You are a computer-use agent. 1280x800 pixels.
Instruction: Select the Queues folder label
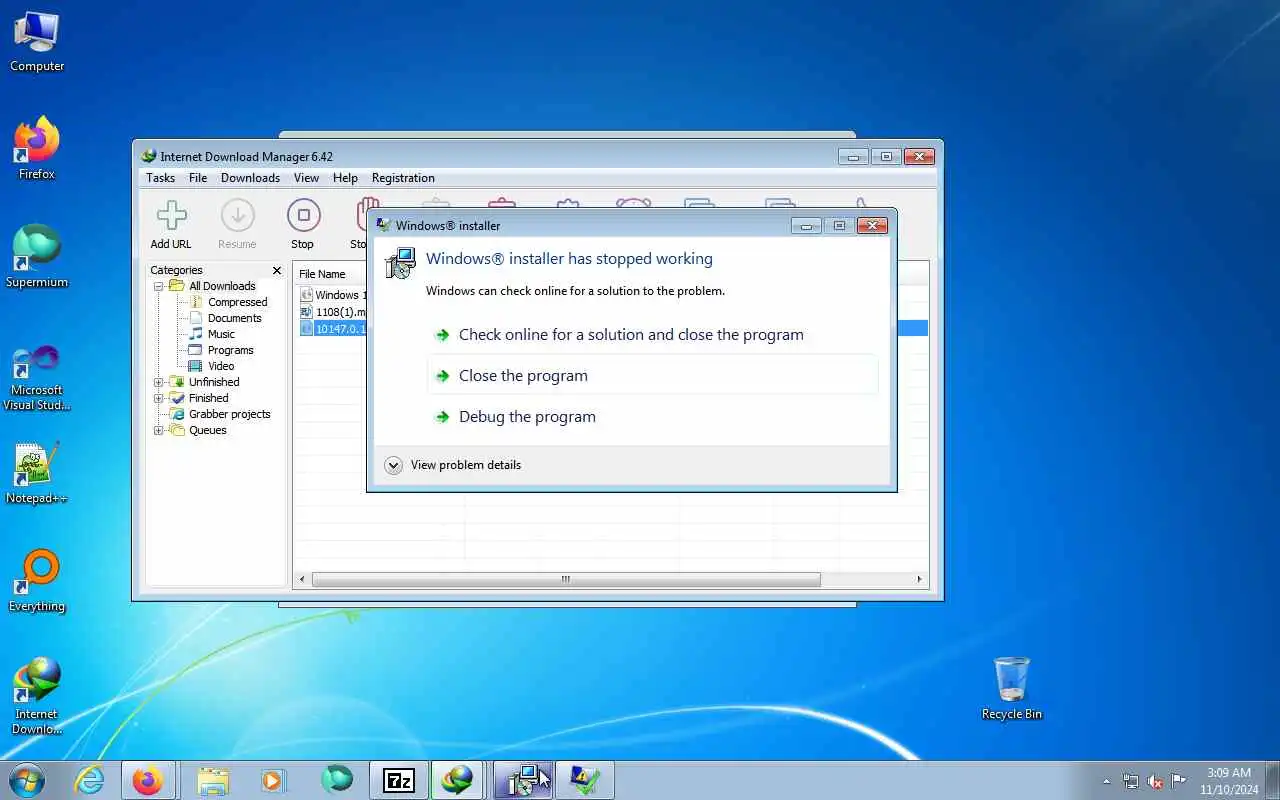[x=207, y=430]
